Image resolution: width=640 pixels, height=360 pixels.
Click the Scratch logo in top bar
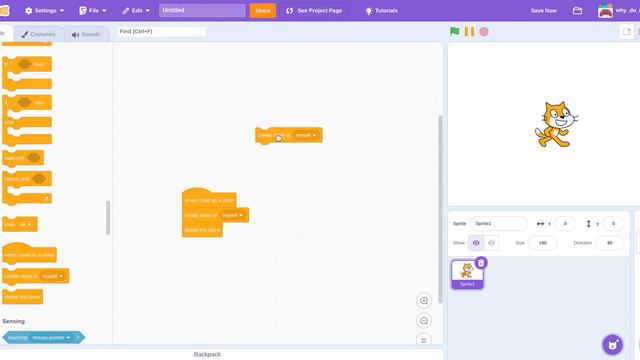[x=4, y=11]
